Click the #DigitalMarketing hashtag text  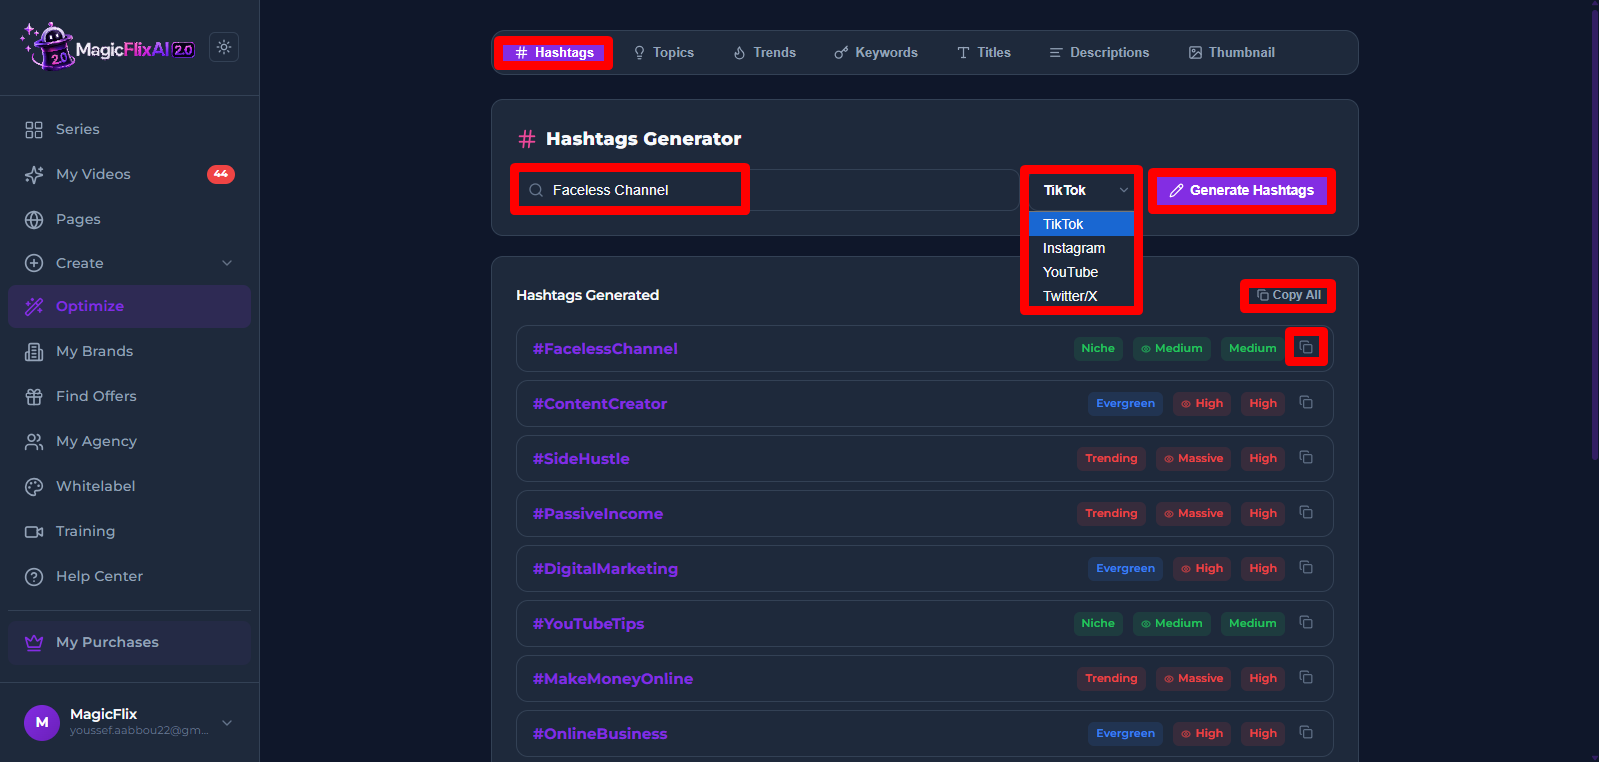[605, 569]
